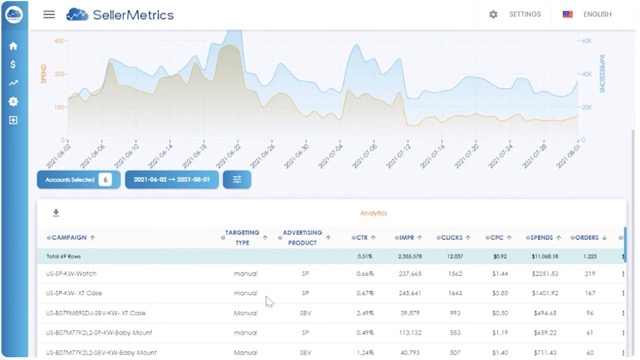Open the date range 2021-06-02 to 2021-08-01
The width and height of the screenshot is (640, 360).
(x=172, y=180)
